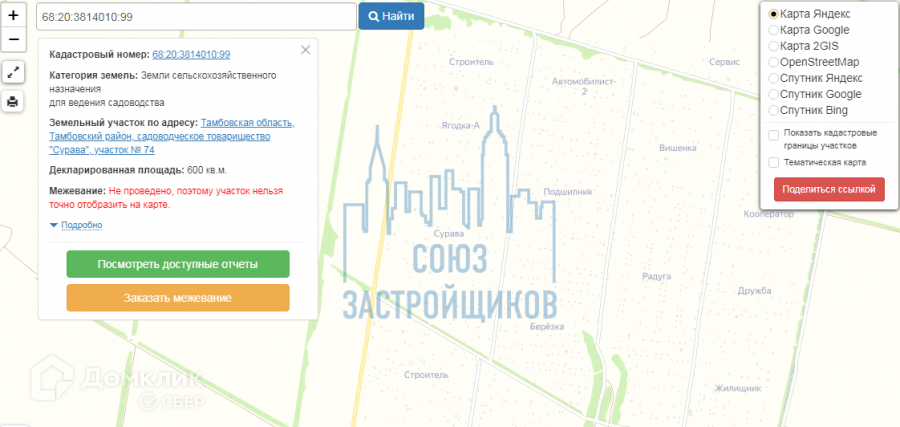Click the Дружба map label
The width and height of the screenshot is (900, 427).
point(754,291)
